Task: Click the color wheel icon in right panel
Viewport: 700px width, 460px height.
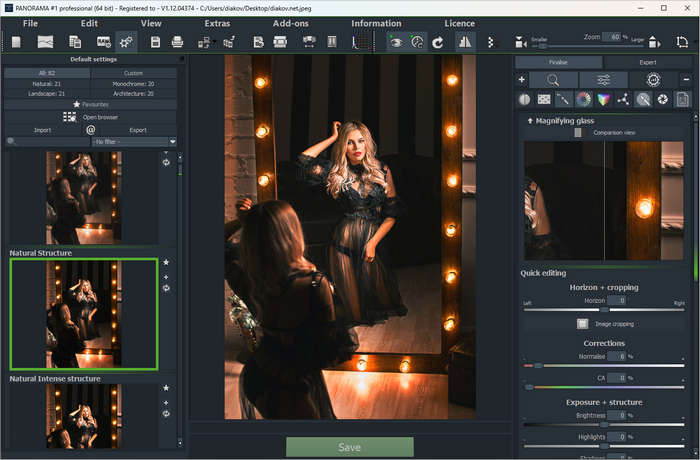Action: 582,99
